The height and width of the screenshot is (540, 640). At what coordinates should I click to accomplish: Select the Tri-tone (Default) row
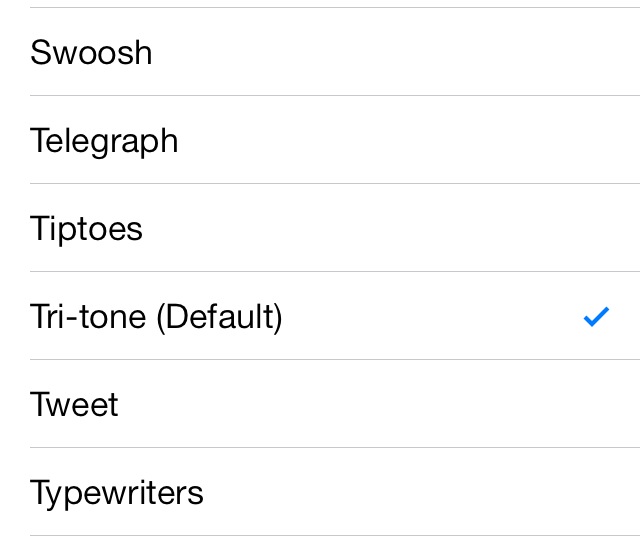(x=320, y=316)
